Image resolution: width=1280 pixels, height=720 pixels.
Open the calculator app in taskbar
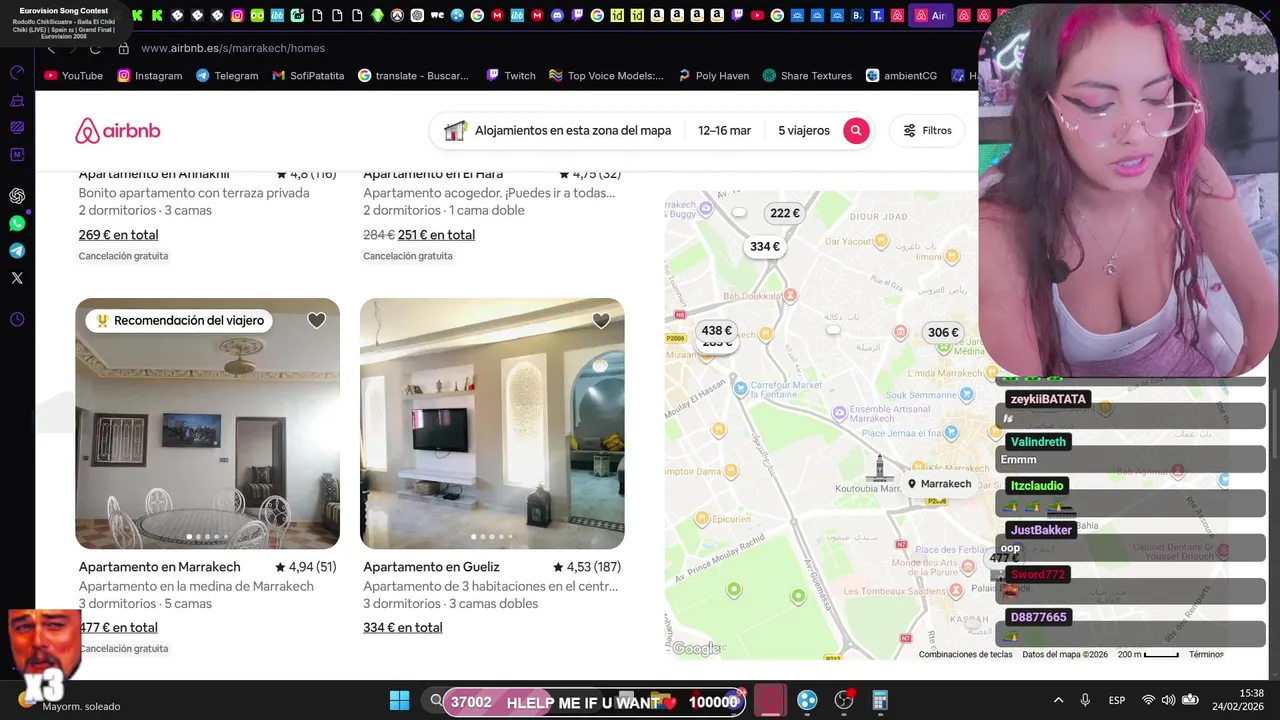[x=880, y=701]
